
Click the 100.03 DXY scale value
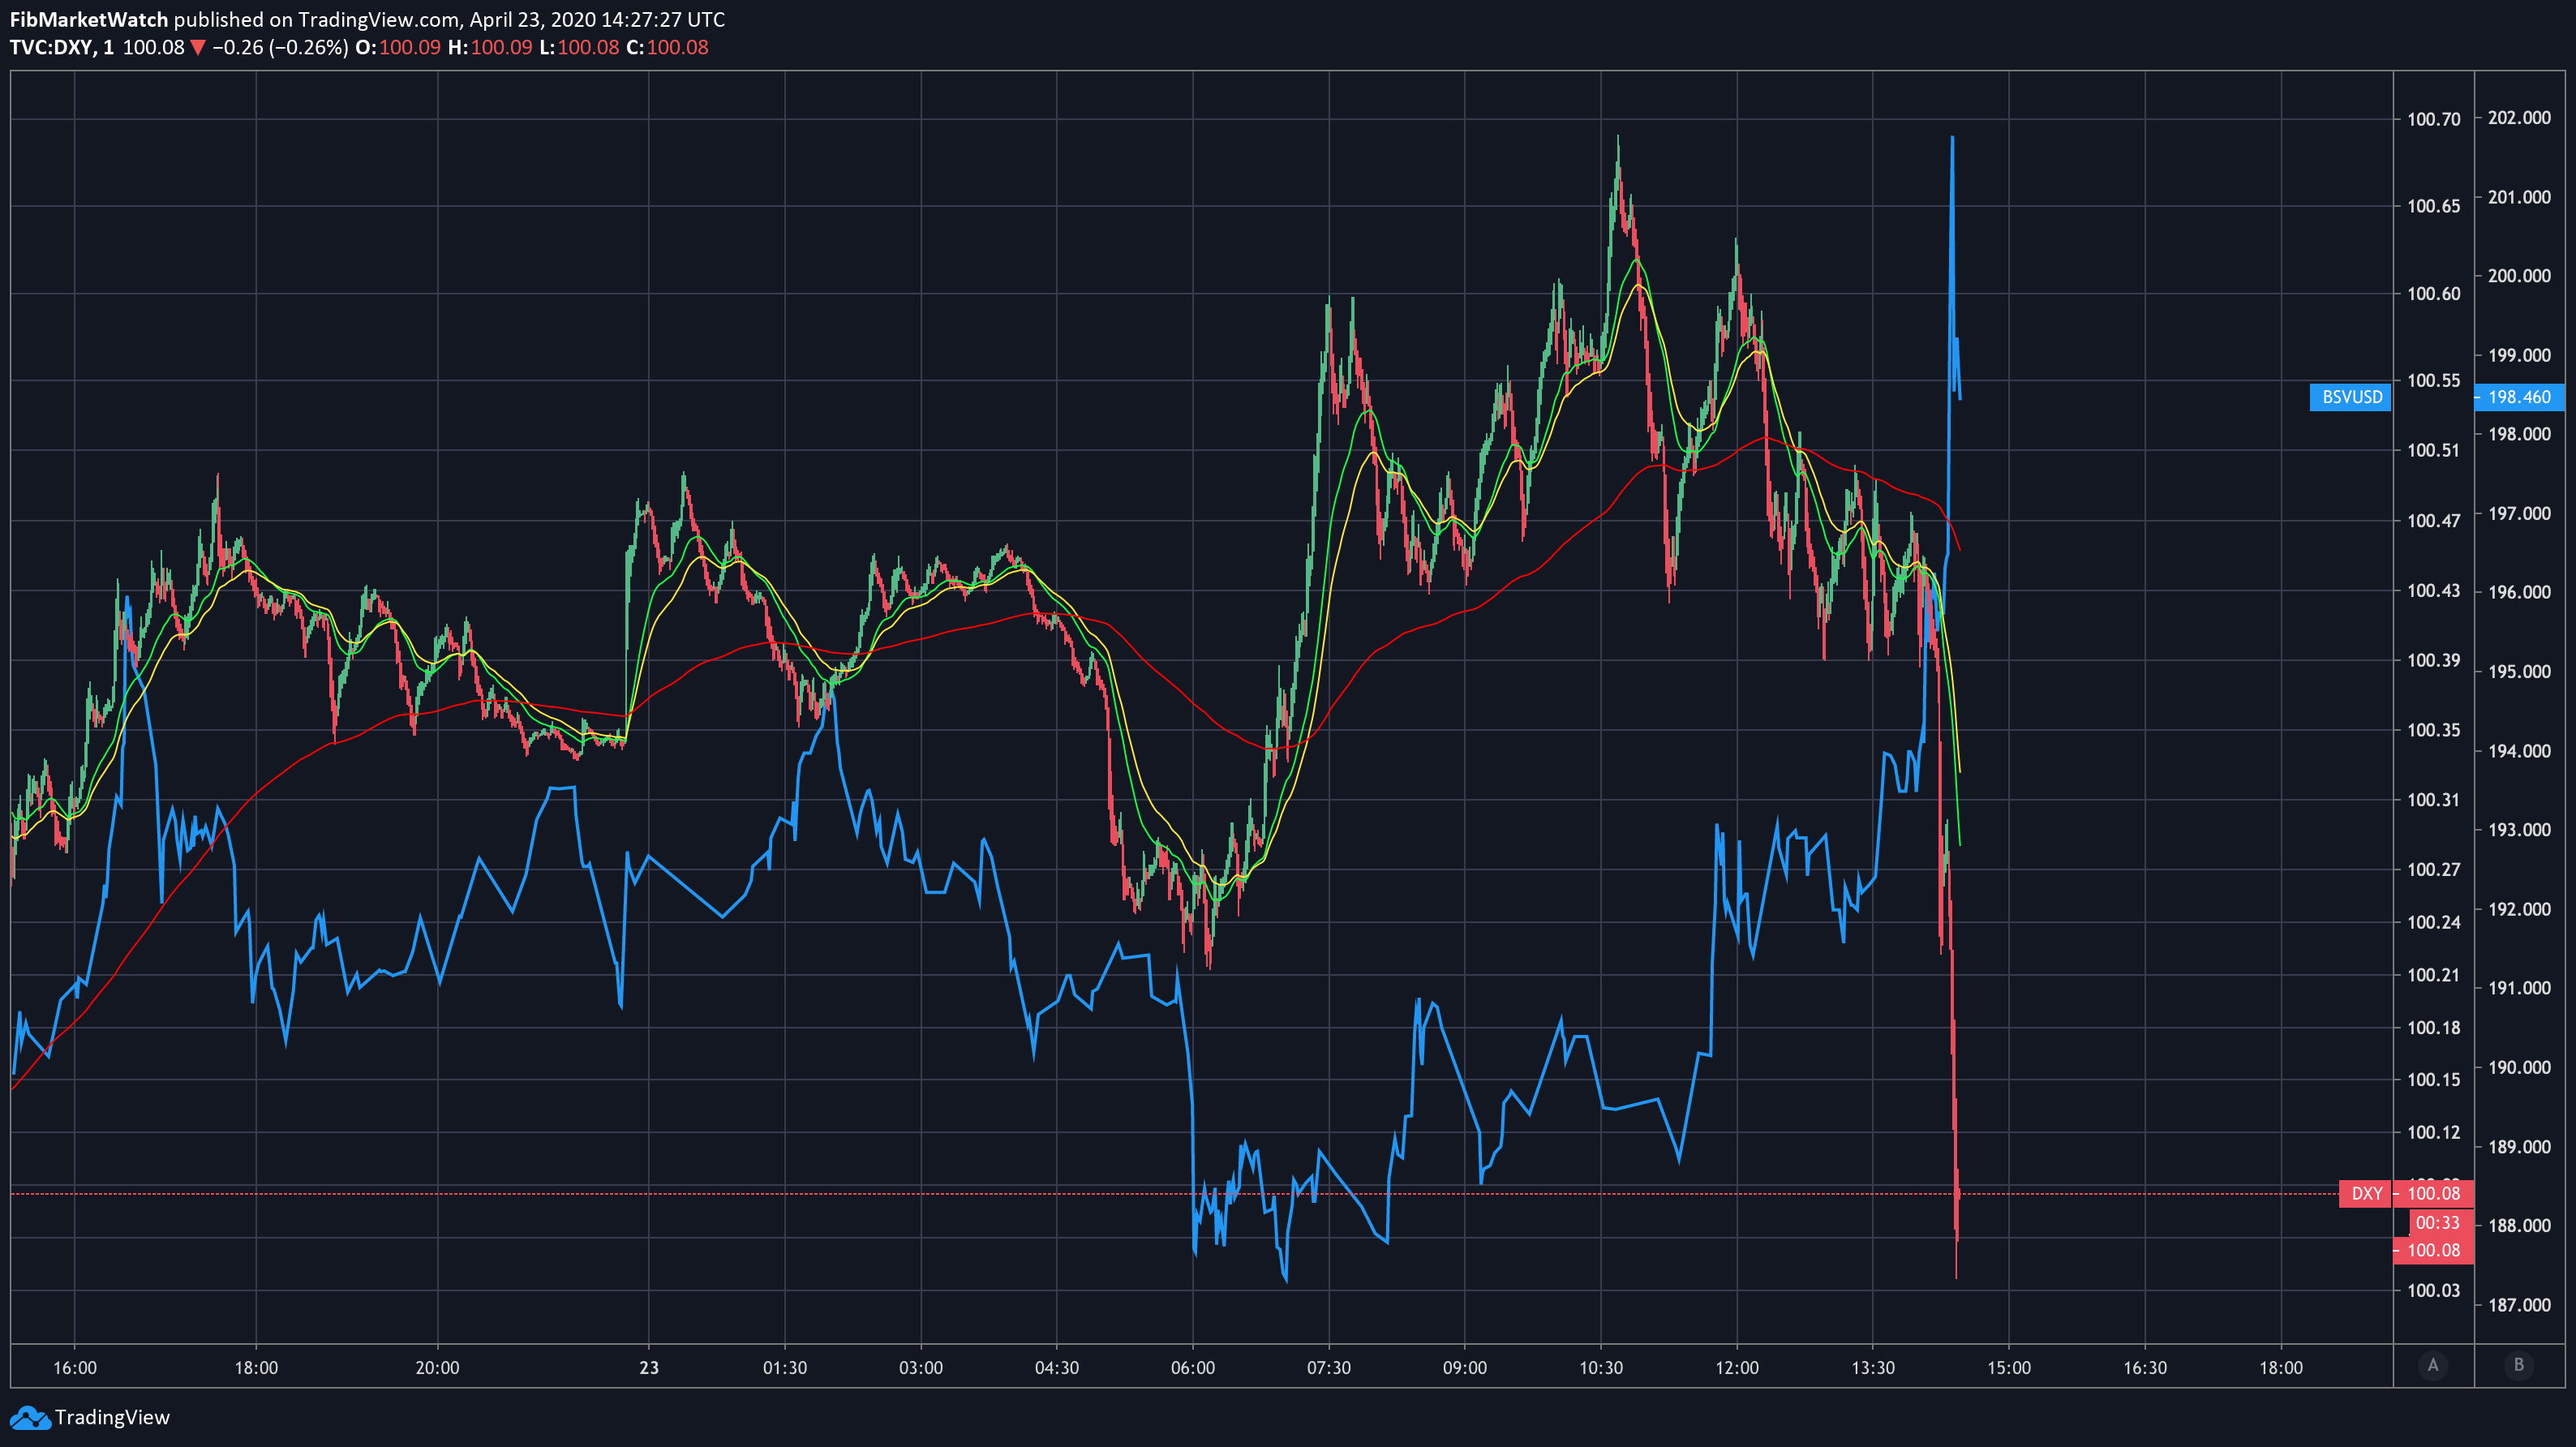[x=2434, y=1290]
